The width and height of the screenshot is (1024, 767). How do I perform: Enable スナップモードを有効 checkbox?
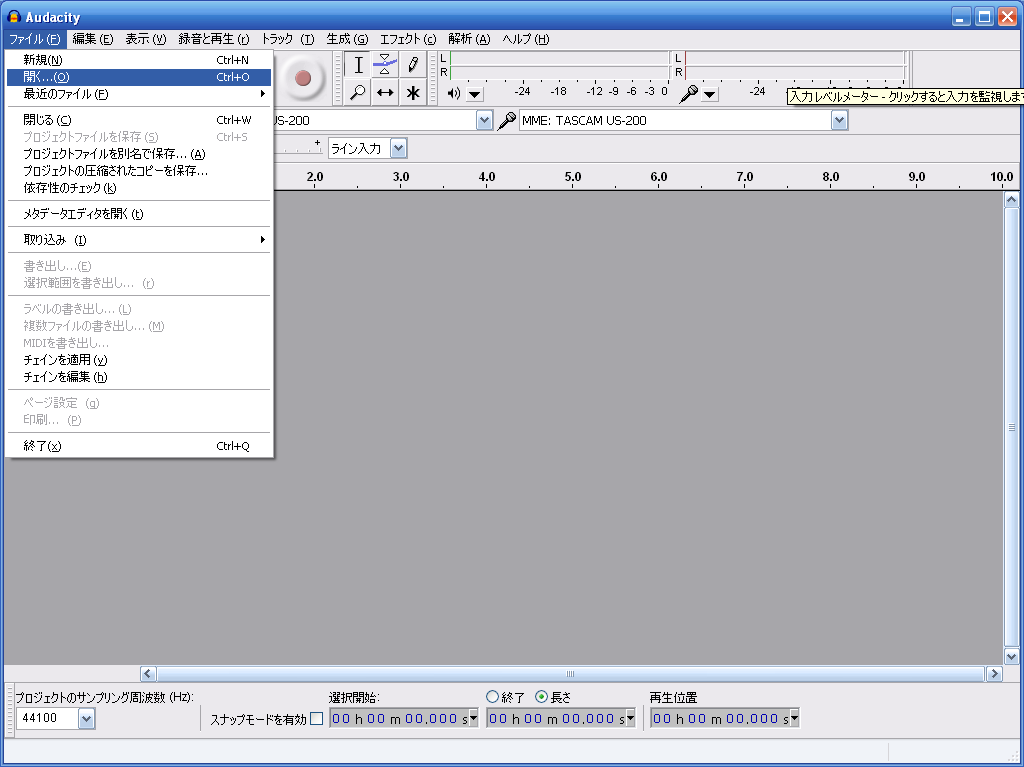tap(317, 719)
